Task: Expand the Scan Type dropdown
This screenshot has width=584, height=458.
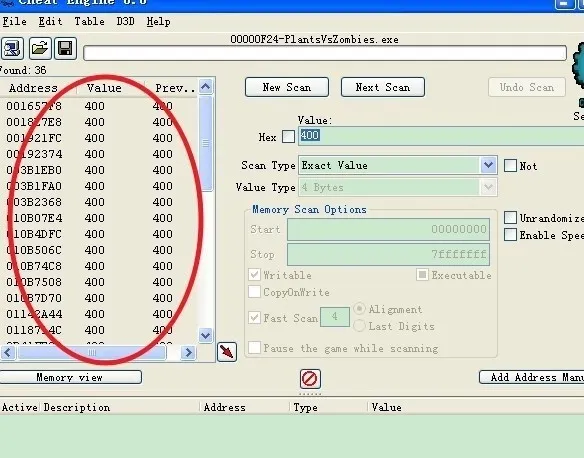Action: 488,165
